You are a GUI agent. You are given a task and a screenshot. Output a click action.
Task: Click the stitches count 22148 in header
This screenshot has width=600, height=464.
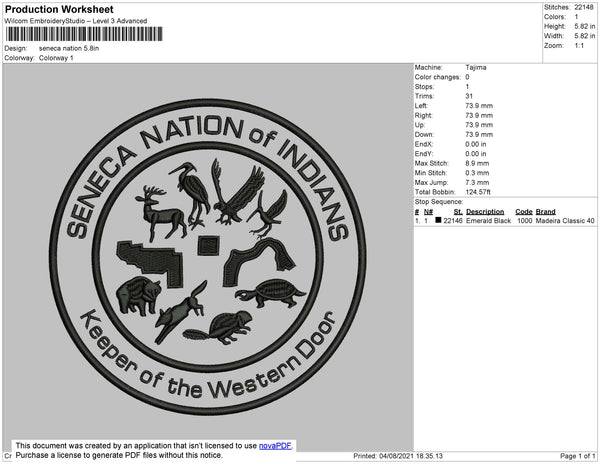[x=584, y=7]
